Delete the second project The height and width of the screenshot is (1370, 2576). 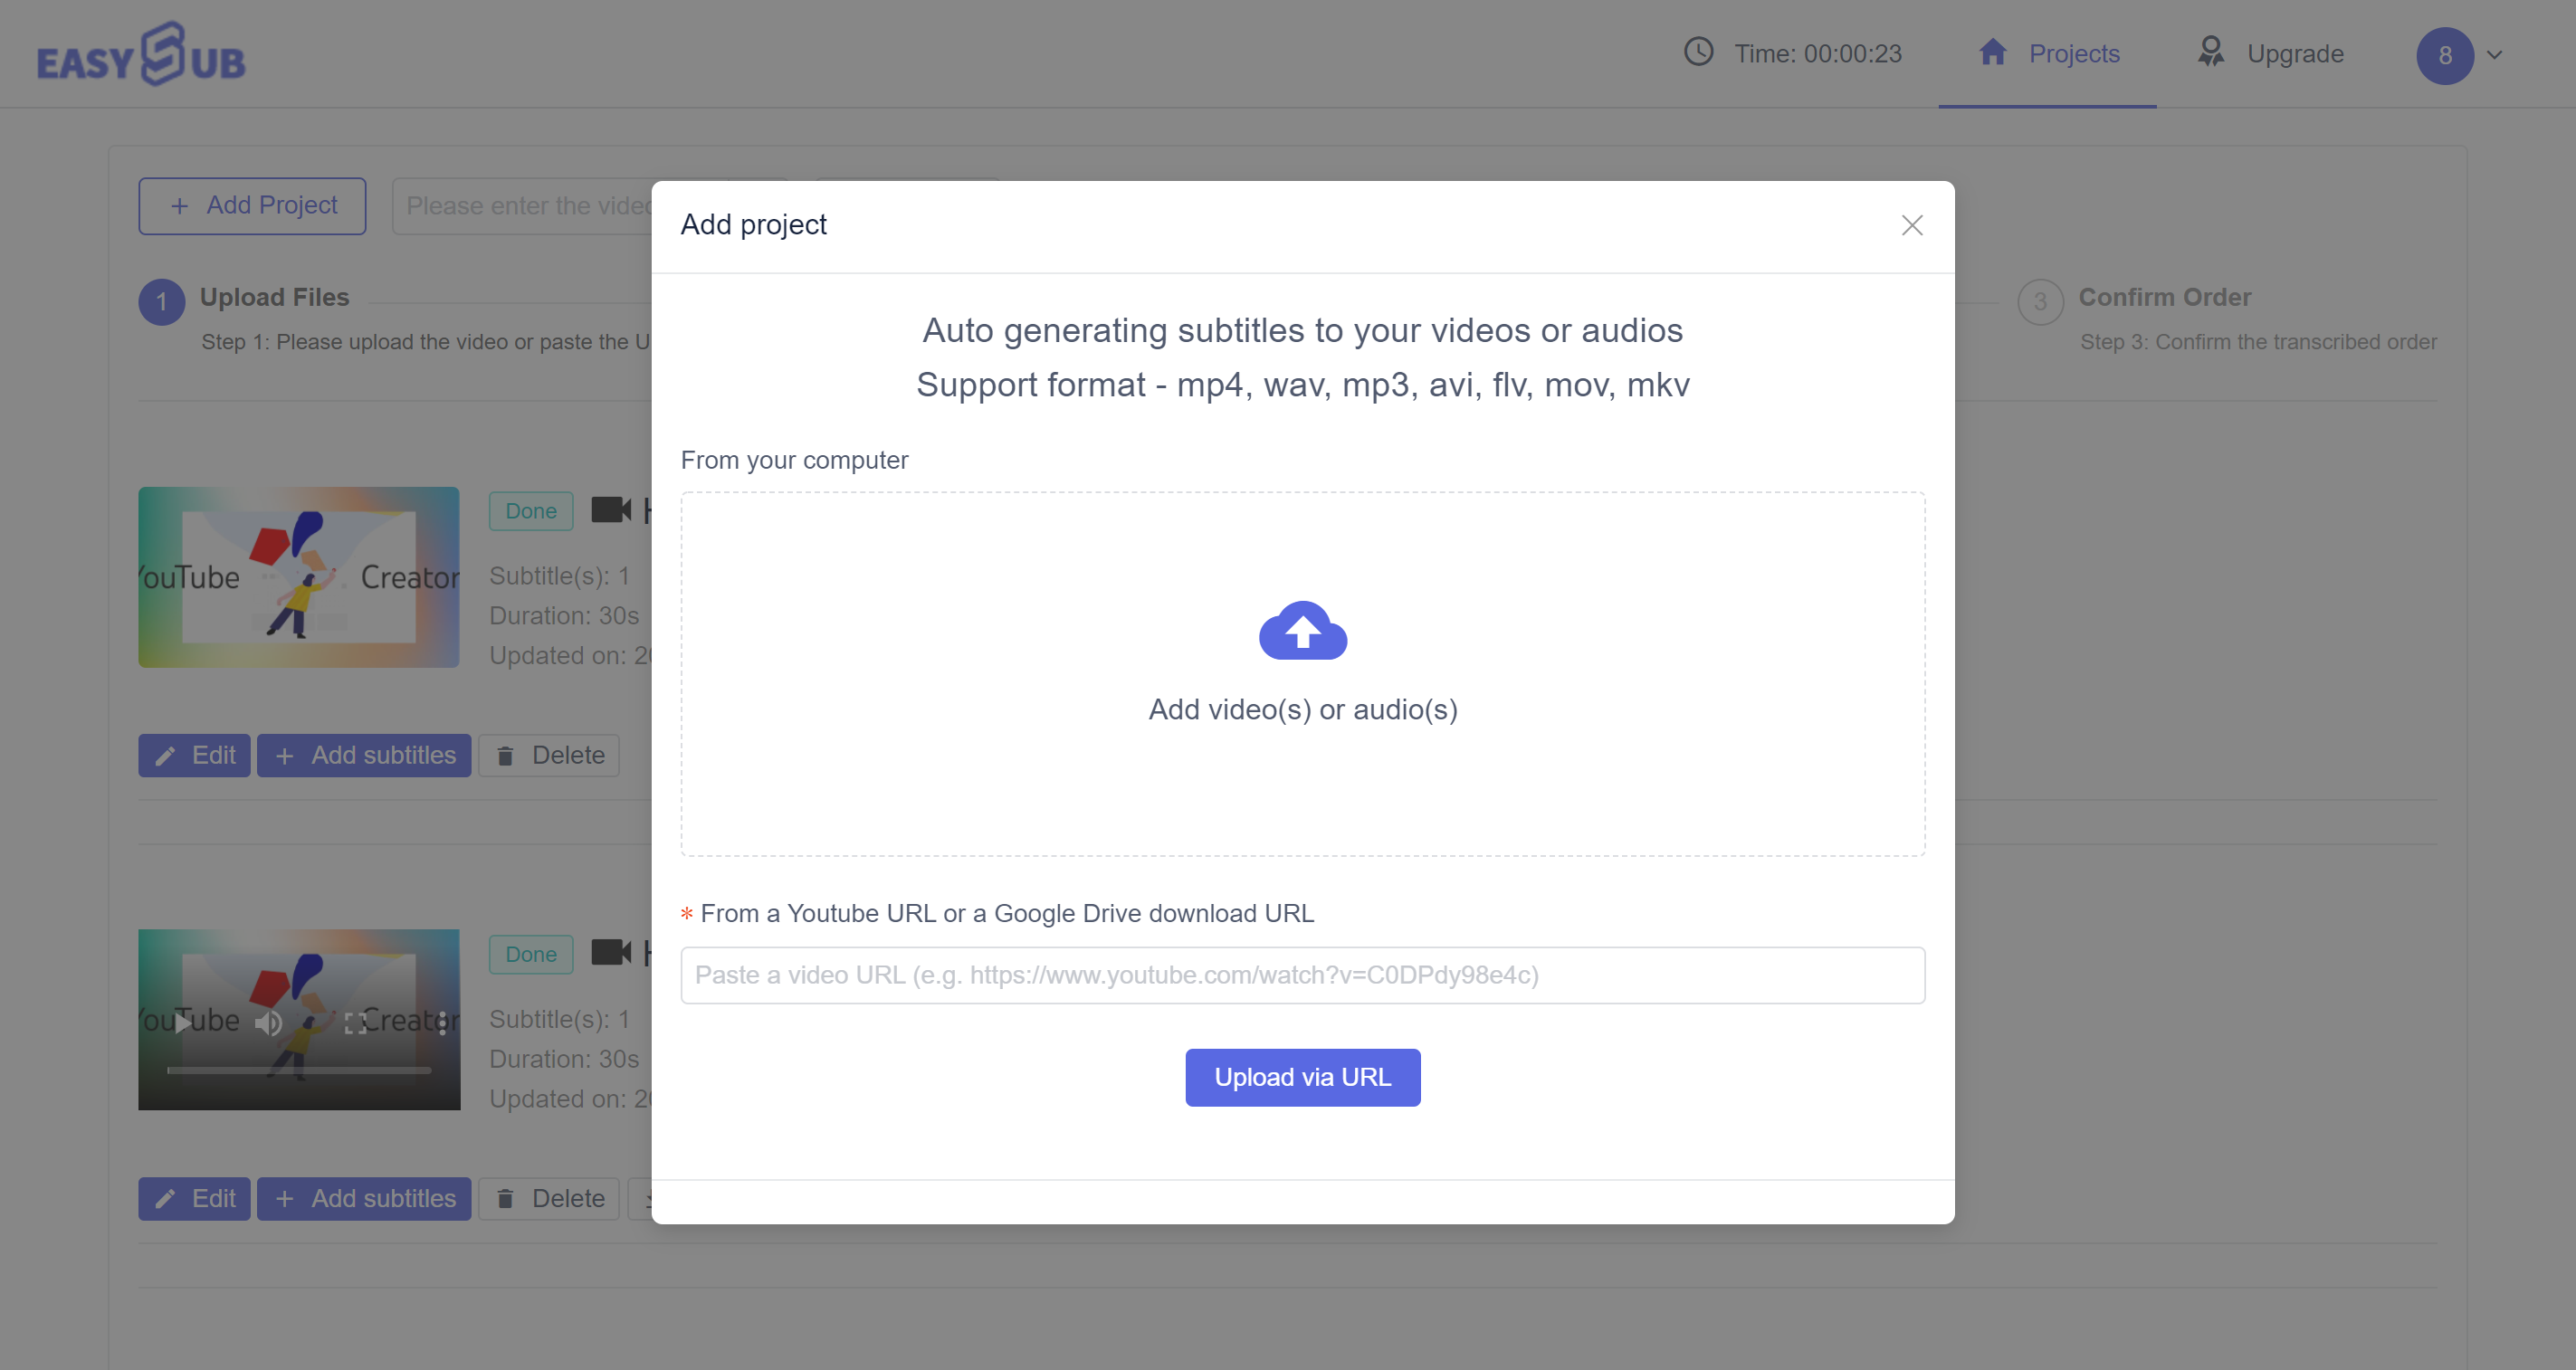pos(549,1198)
